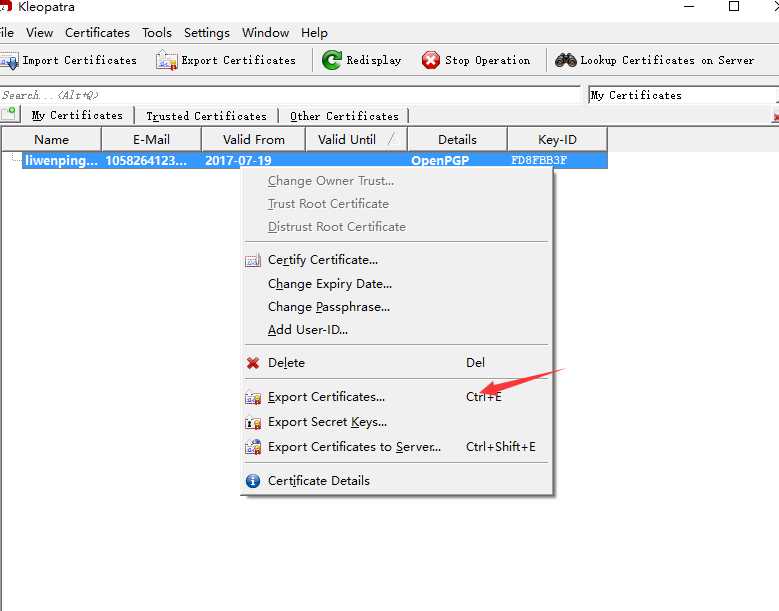Open the View menu

39,33
